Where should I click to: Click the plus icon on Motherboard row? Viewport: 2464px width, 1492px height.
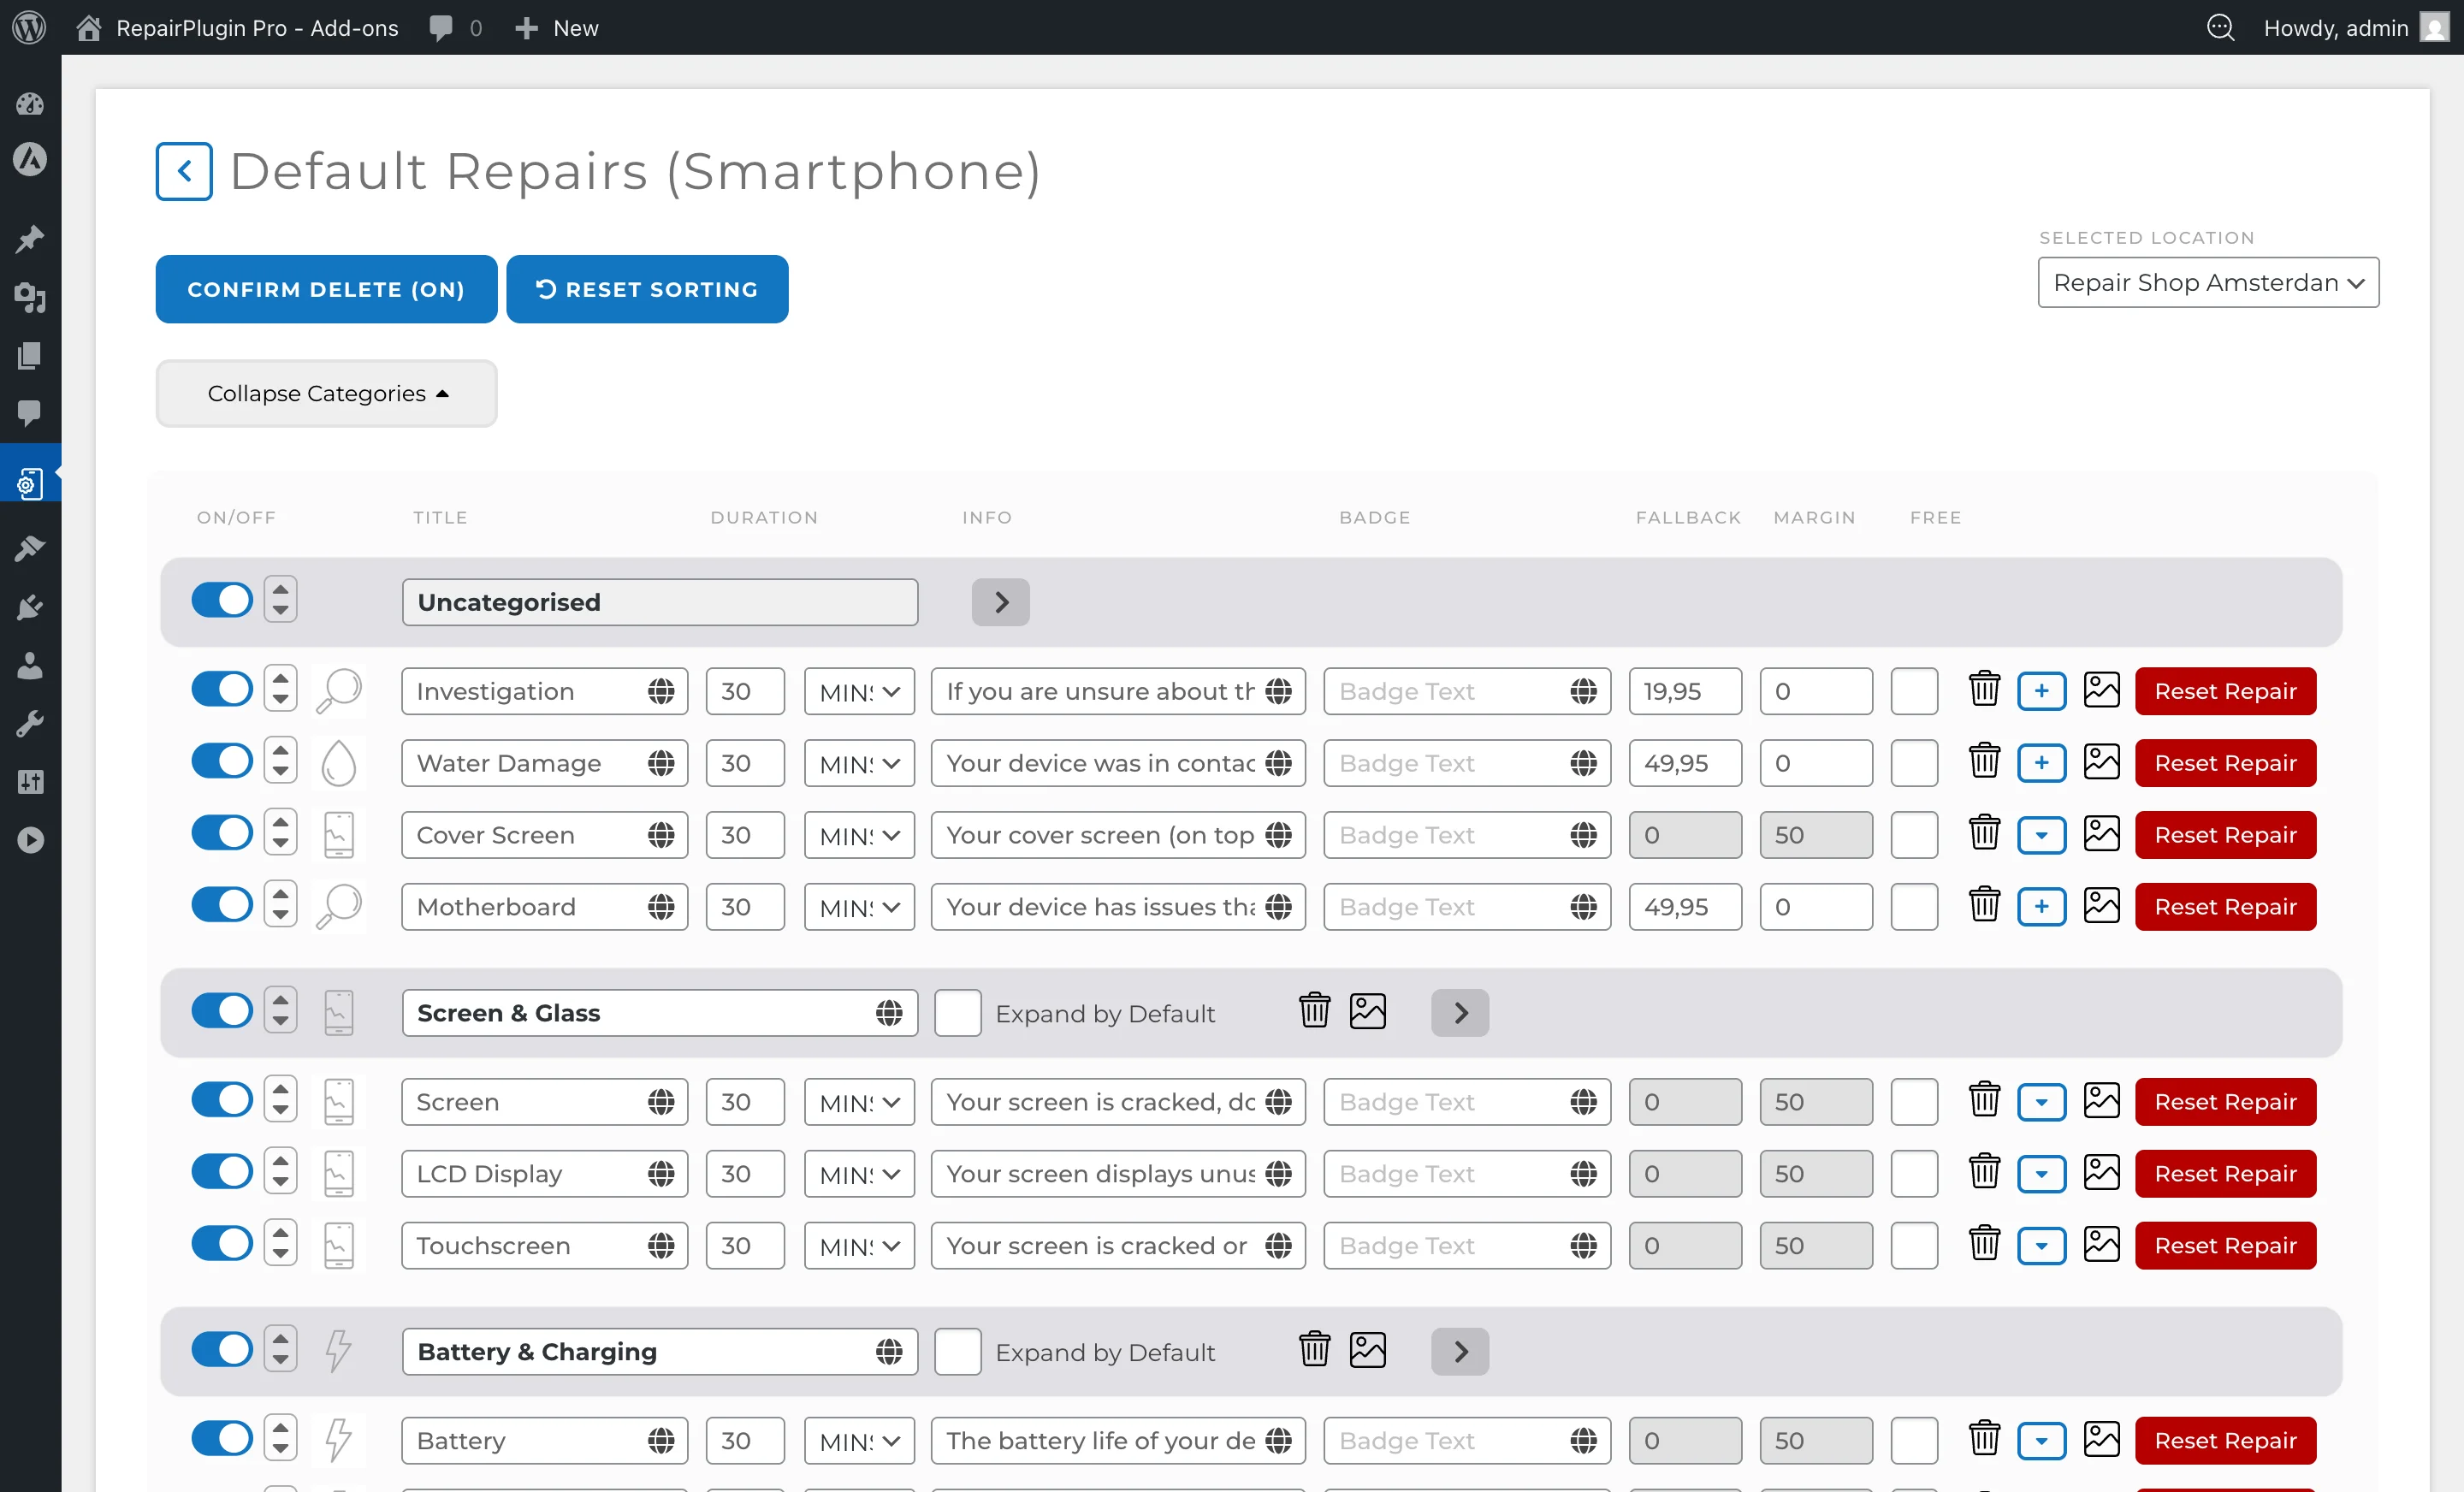[2041, 906]
